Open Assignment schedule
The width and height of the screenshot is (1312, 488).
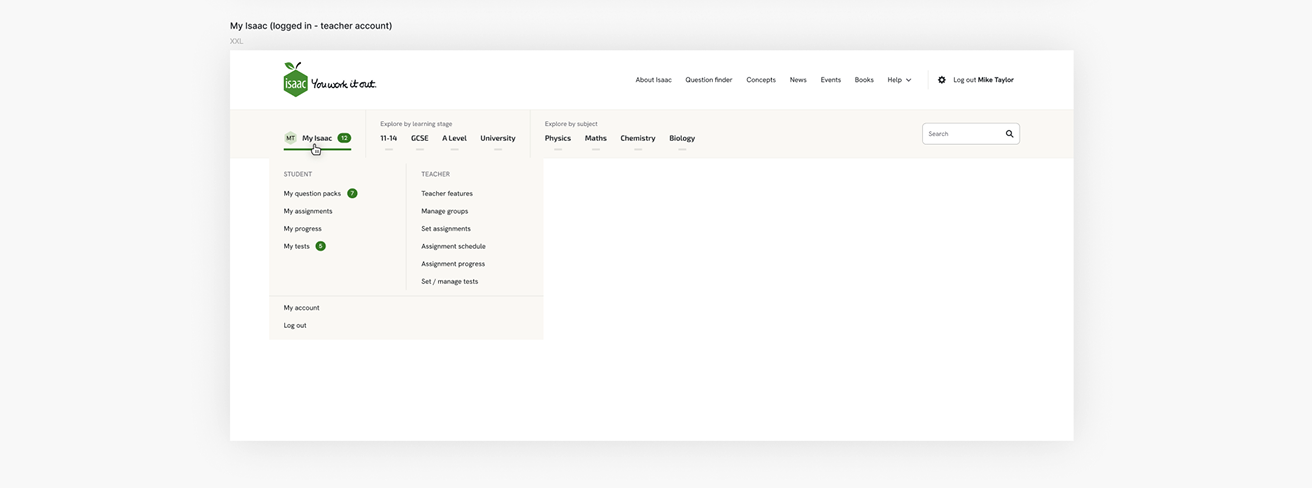point(453,246)
